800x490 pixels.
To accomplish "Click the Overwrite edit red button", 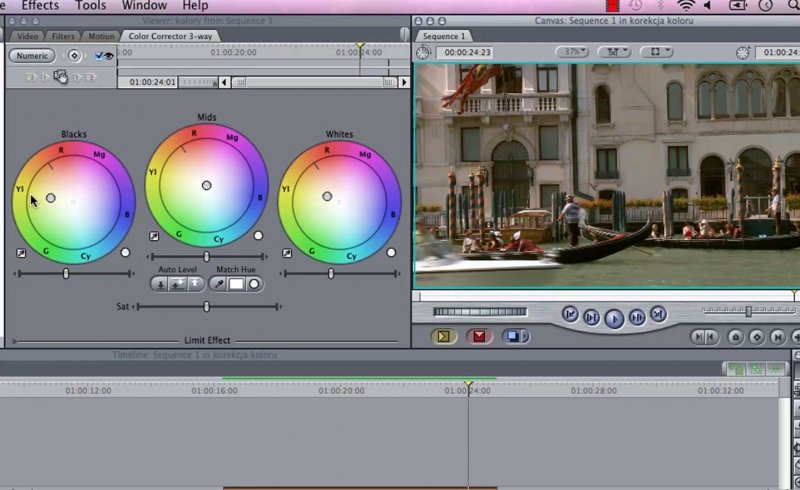I will (x=479, y=337).
